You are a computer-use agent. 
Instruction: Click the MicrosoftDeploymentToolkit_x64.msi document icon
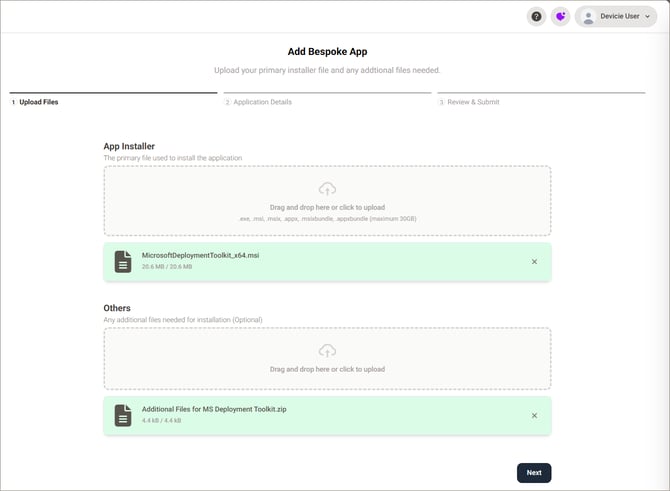(122, 261)
